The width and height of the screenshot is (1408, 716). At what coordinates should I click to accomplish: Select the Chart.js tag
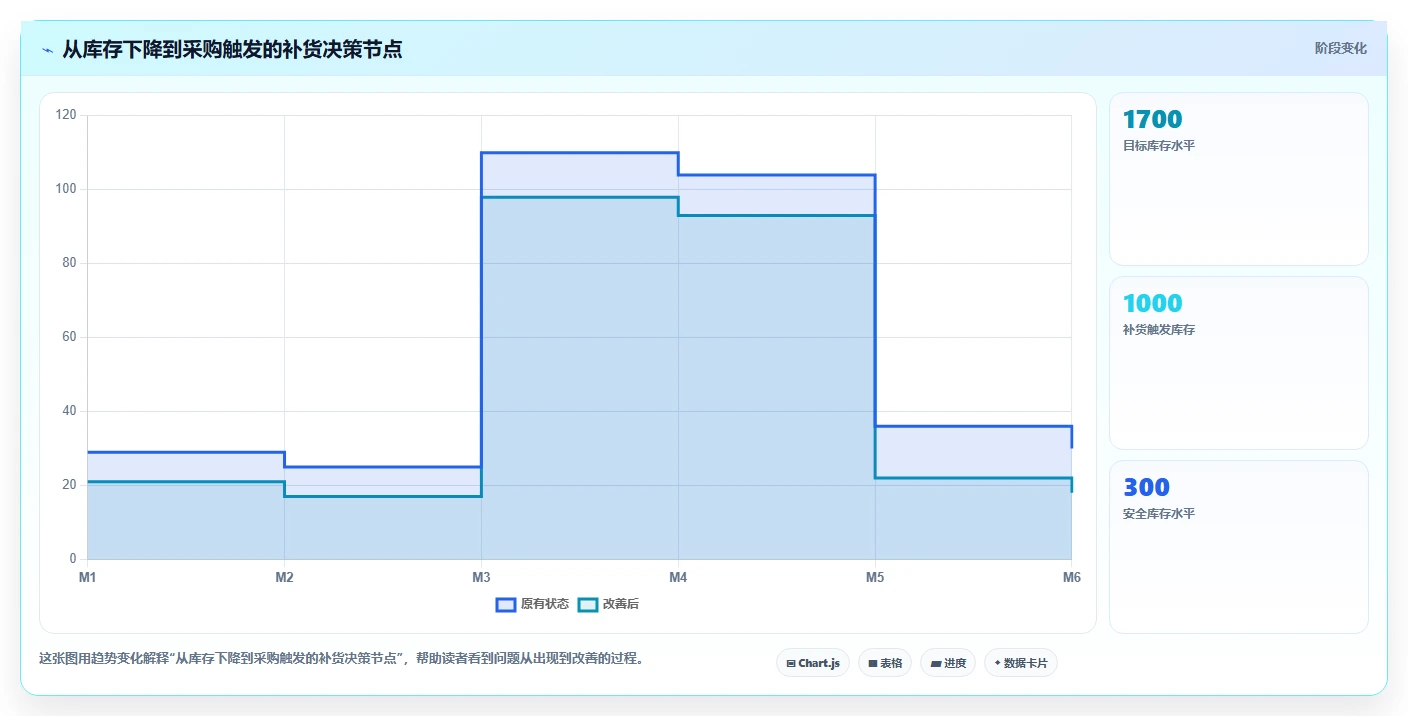813,663
